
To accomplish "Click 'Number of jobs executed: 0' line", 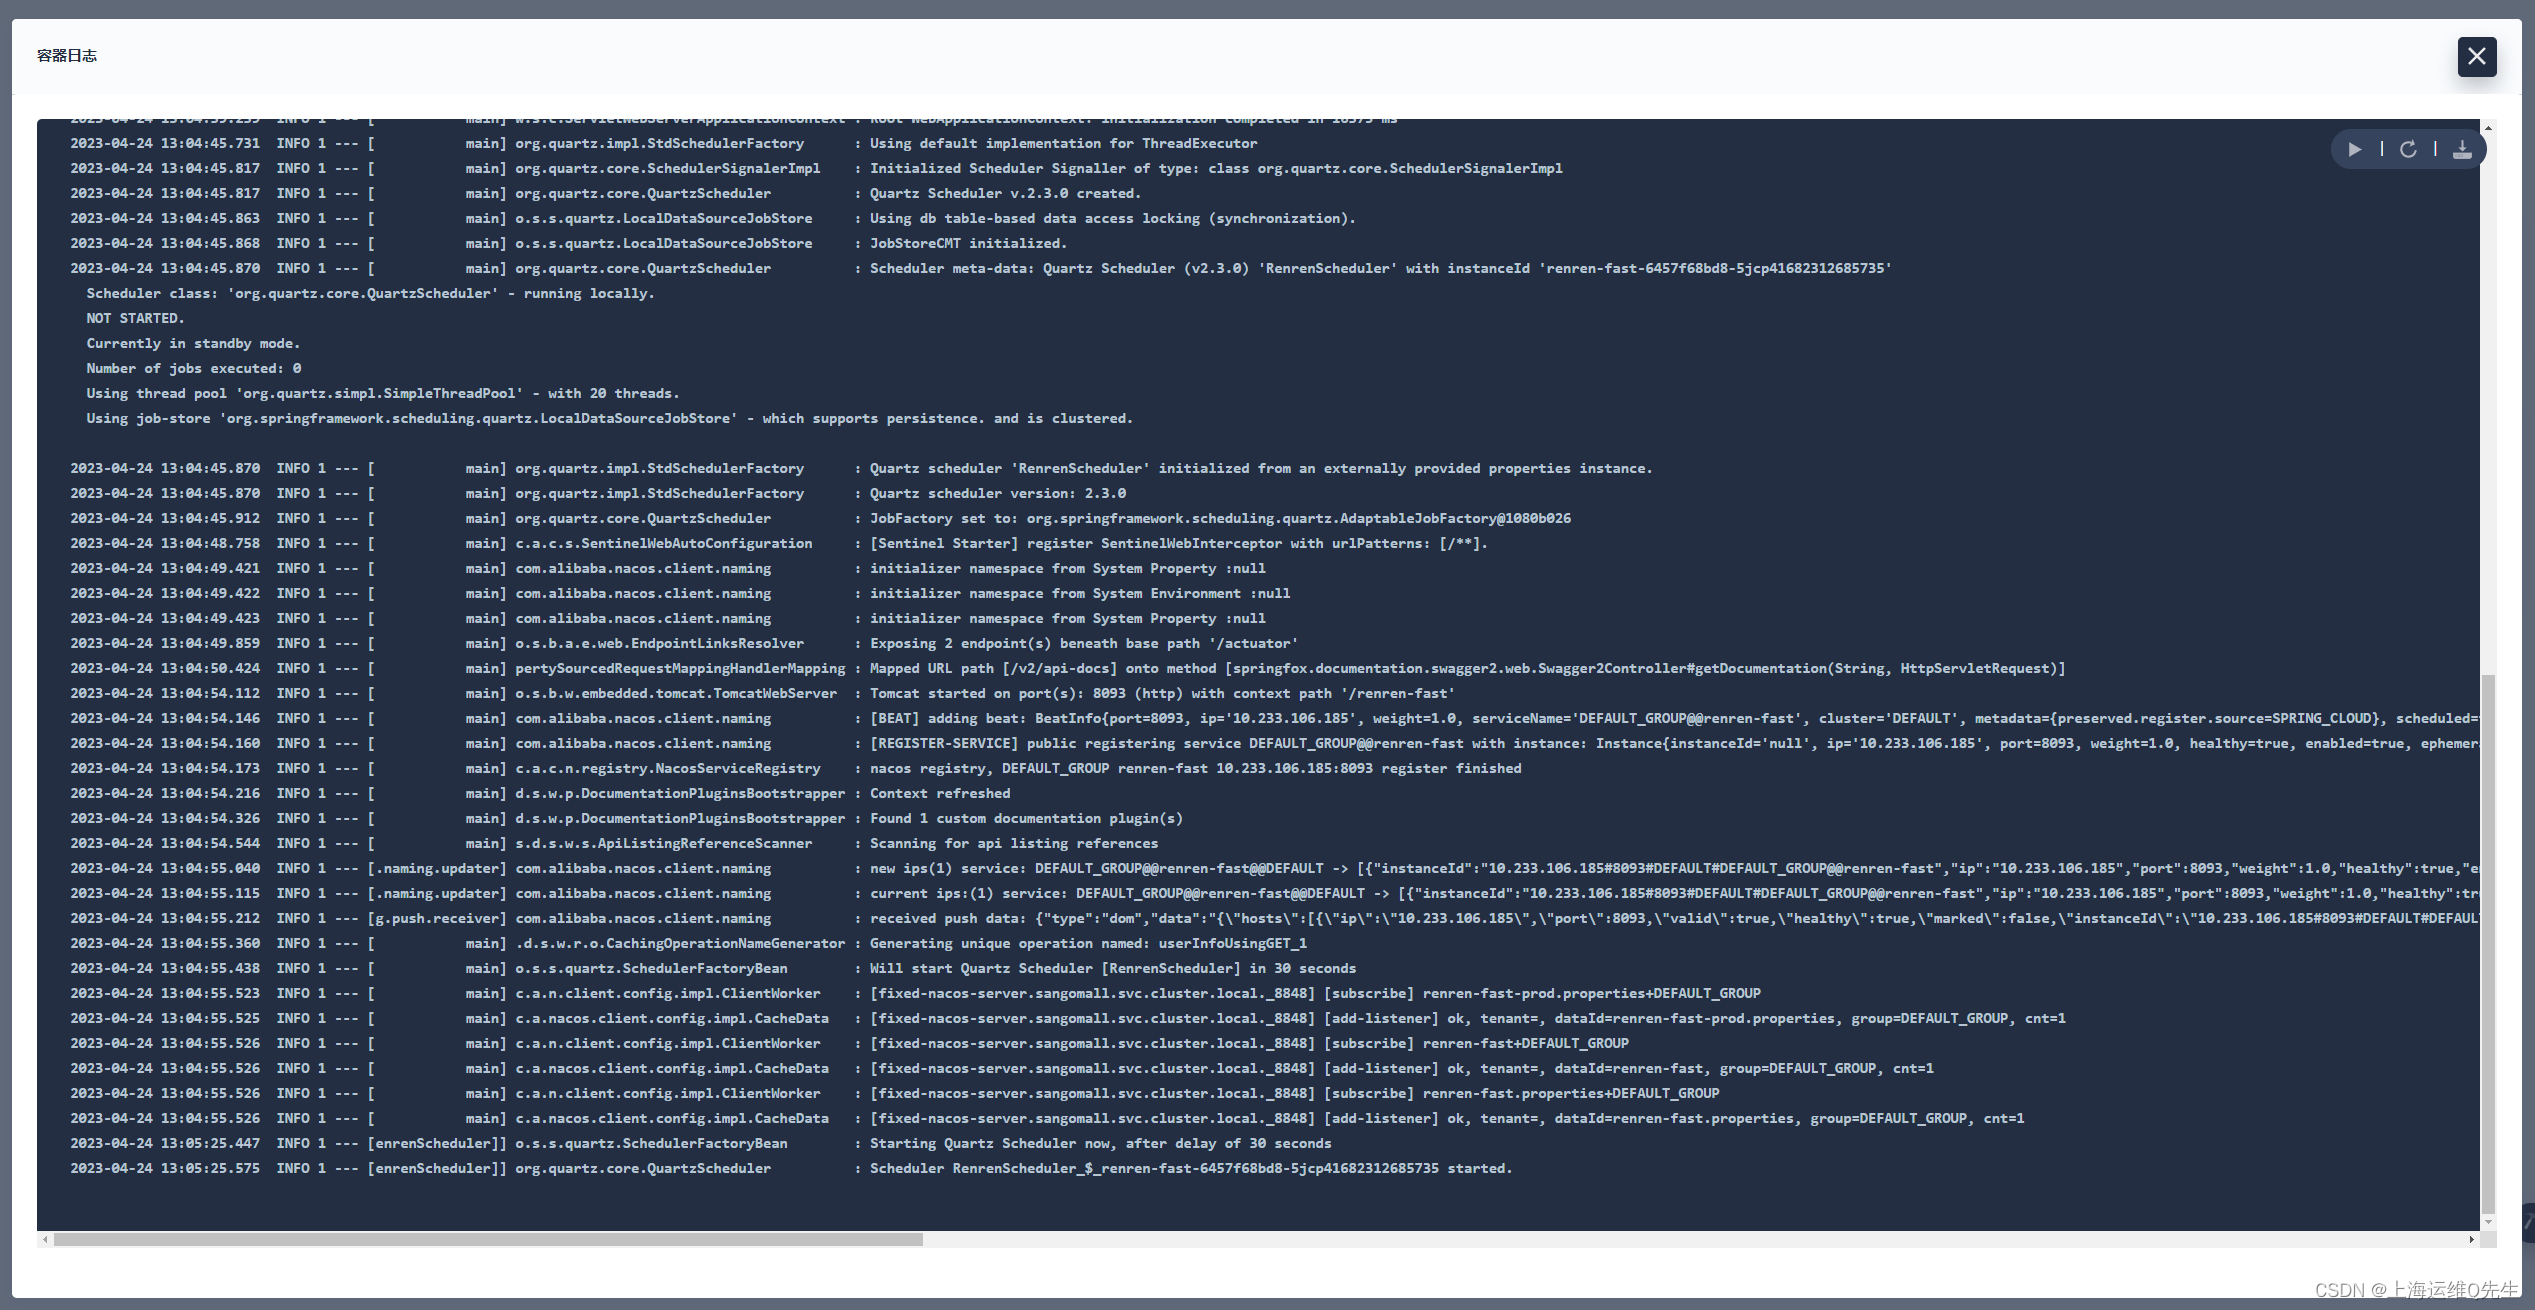I will [x=194, y=368].
